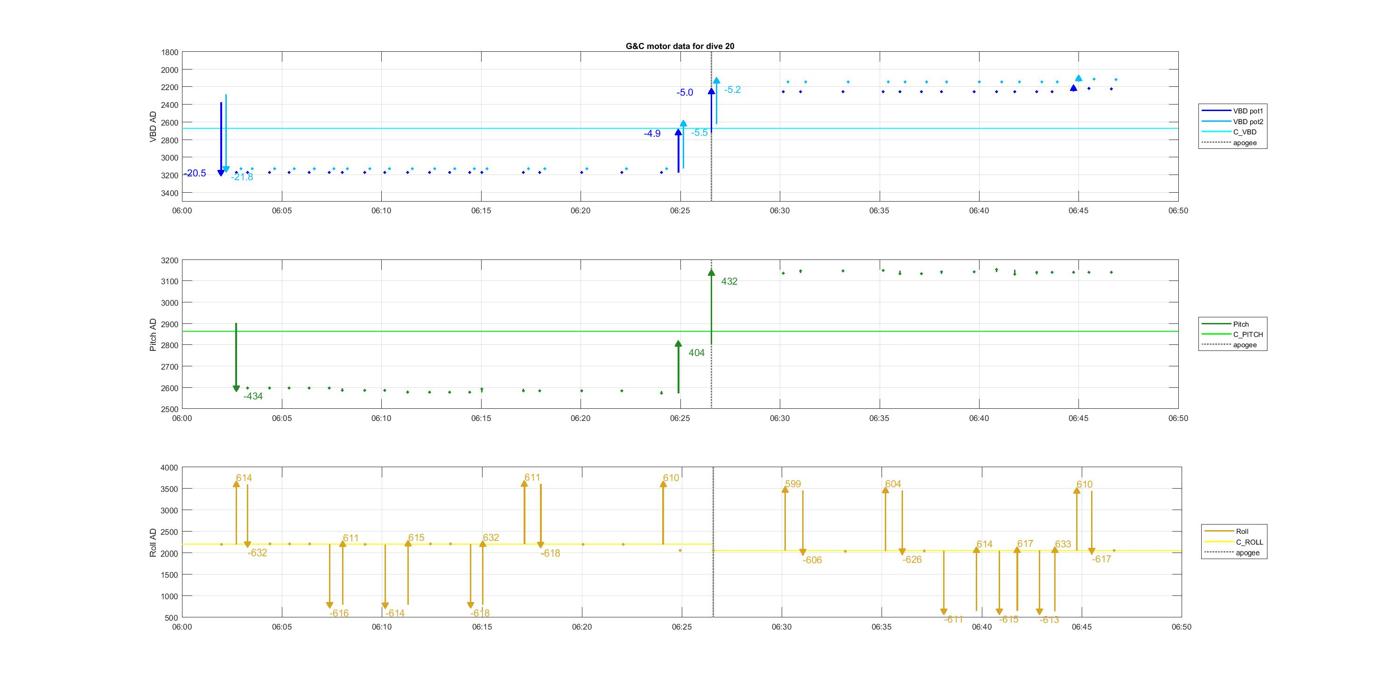Click the "599" roll data label
Viewport: 1400px width, 693px height.
click(793, 484)
